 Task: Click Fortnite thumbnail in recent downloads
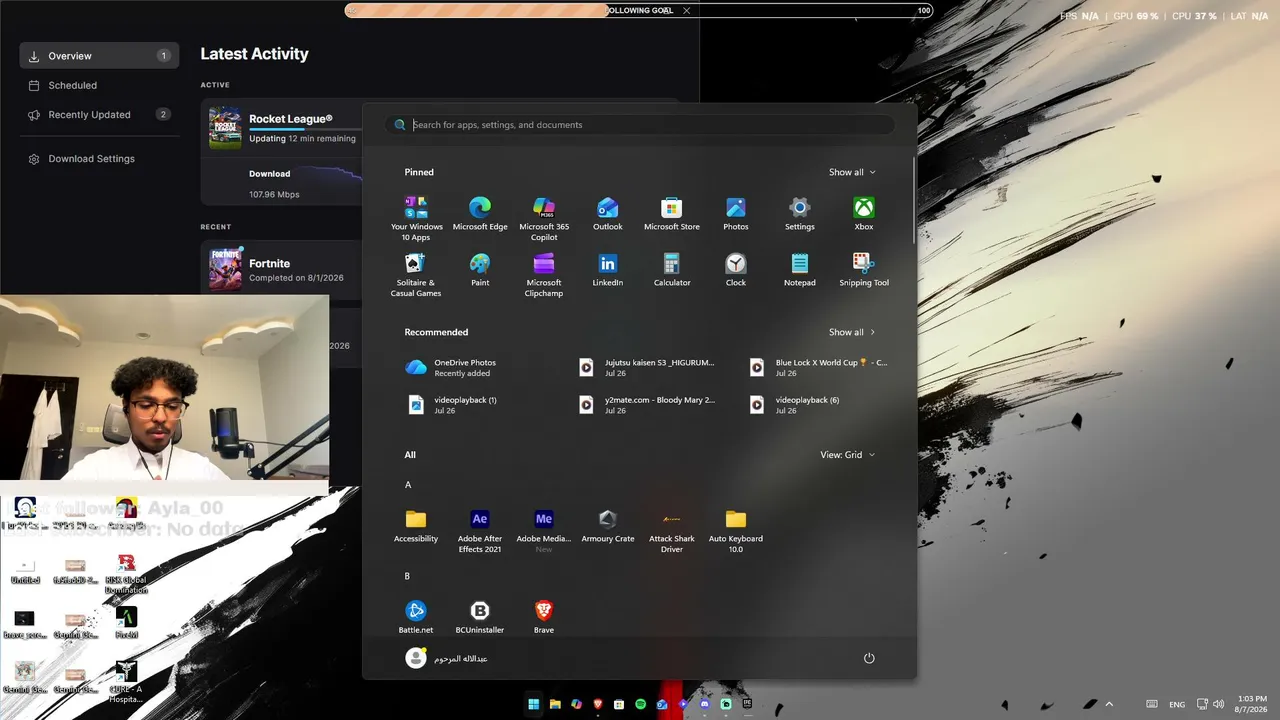[225, 268]
